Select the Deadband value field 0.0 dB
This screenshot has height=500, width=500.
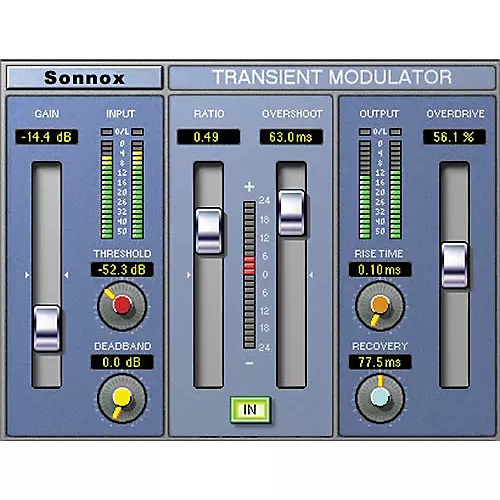click(x=122, y=362)
